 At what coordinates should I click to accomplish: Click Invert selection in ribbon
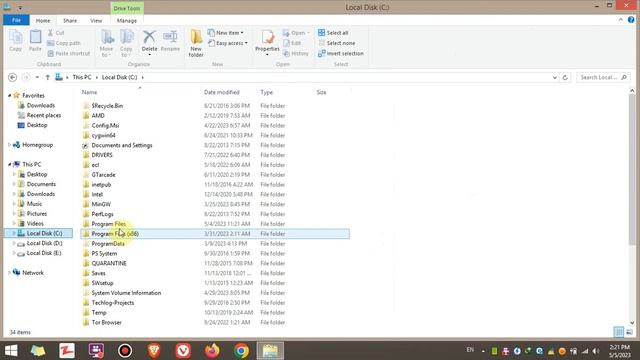(x=341, y=53)
